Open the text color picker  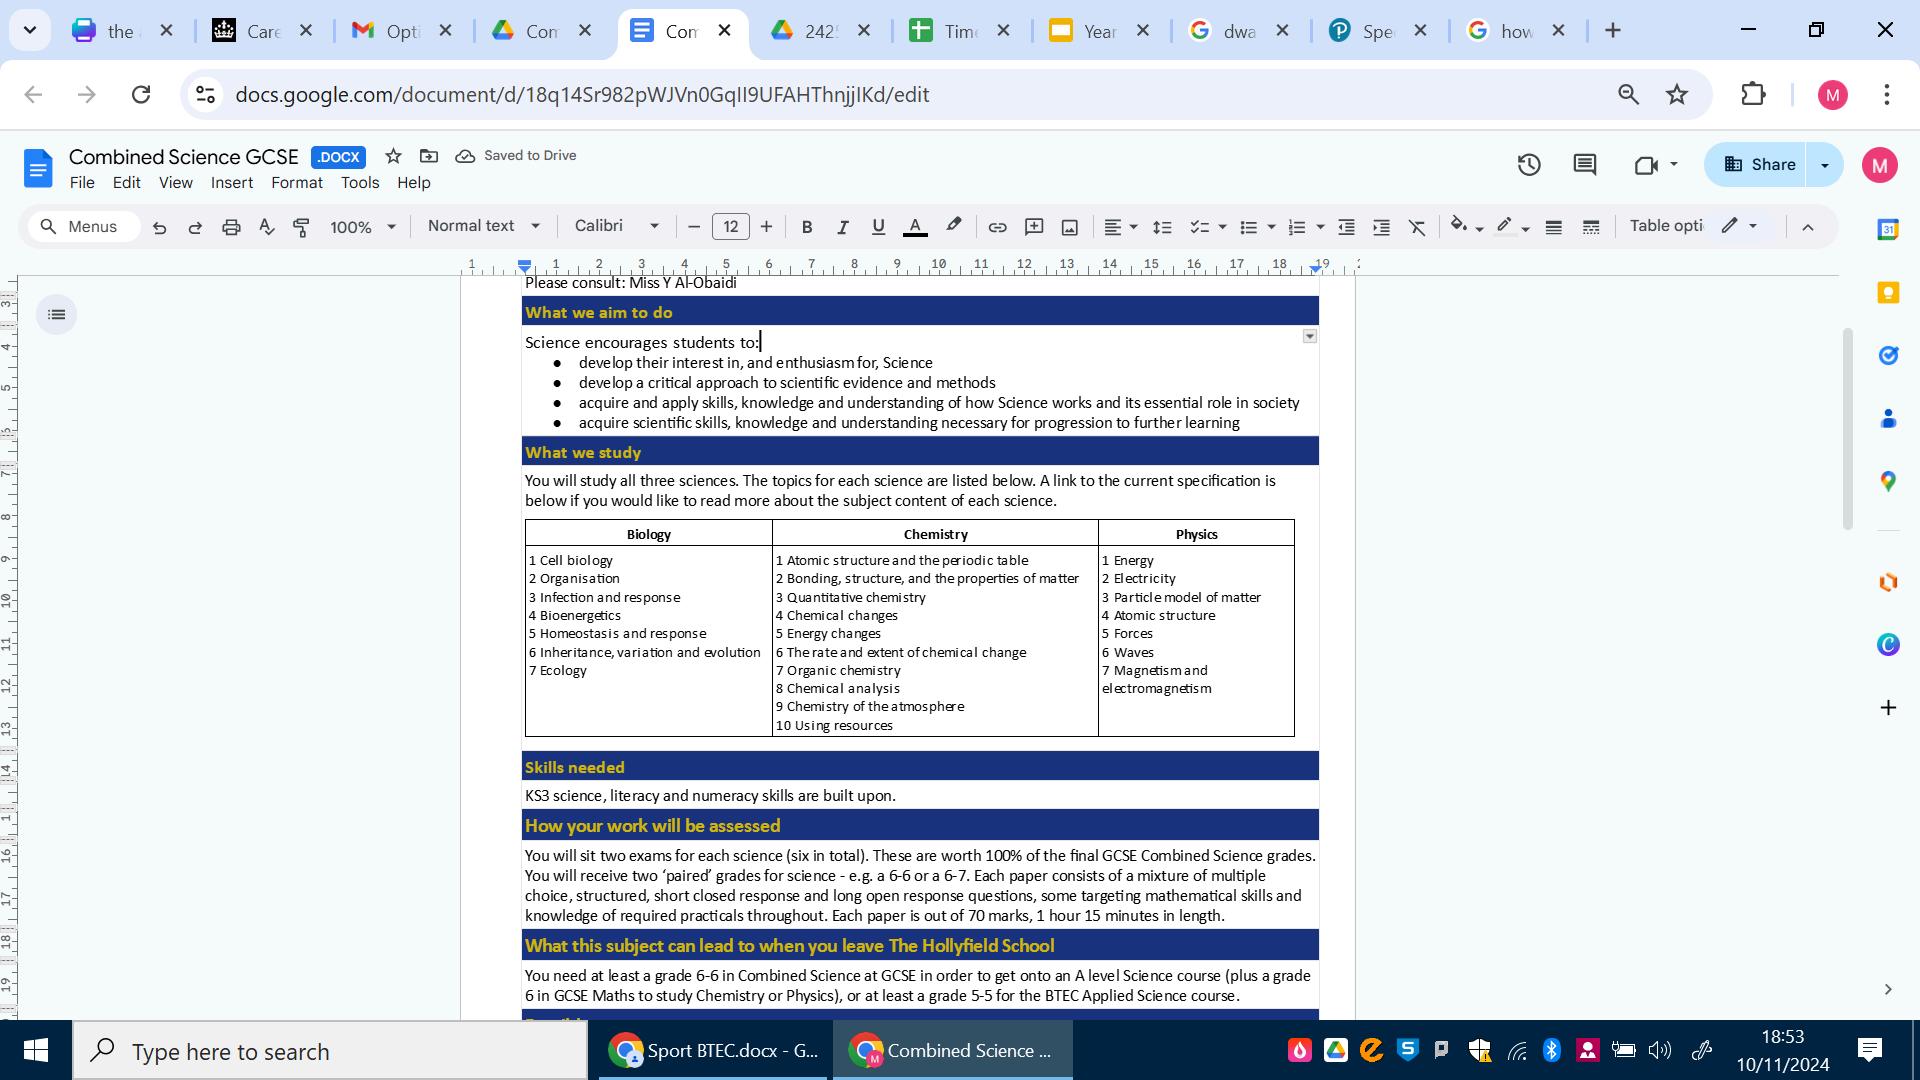(x=914, y=227)
